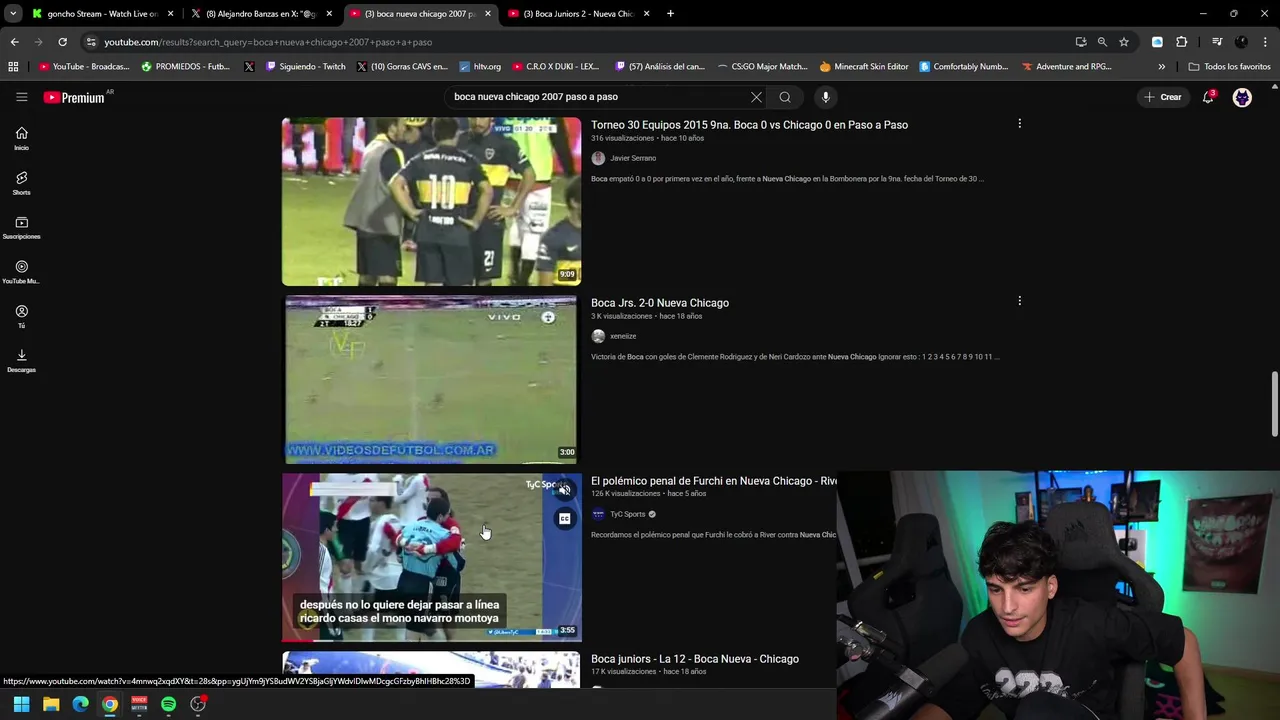Run the search with the magnifier button
This screenshot has width=1280, height=720.
(x=785, y=97)
